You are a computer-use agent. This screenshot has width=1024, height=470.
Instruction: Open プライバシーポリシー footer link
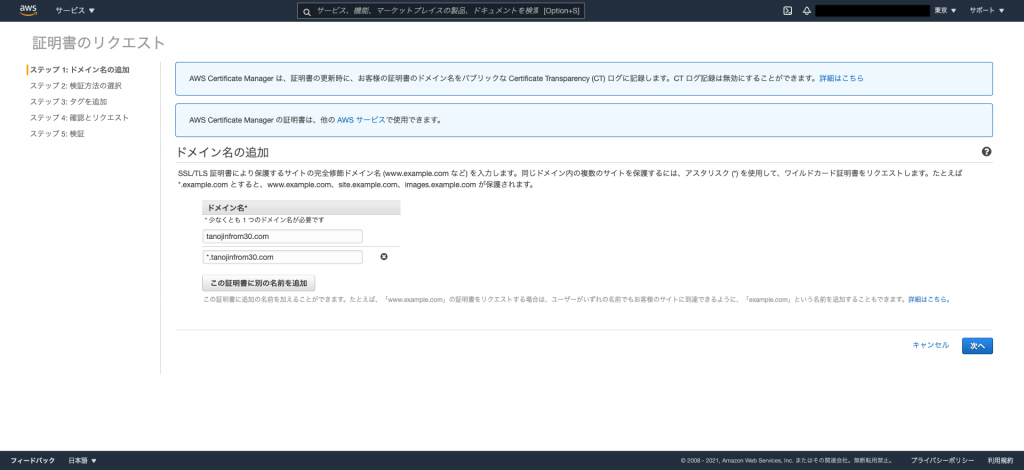tap(942, 460)
